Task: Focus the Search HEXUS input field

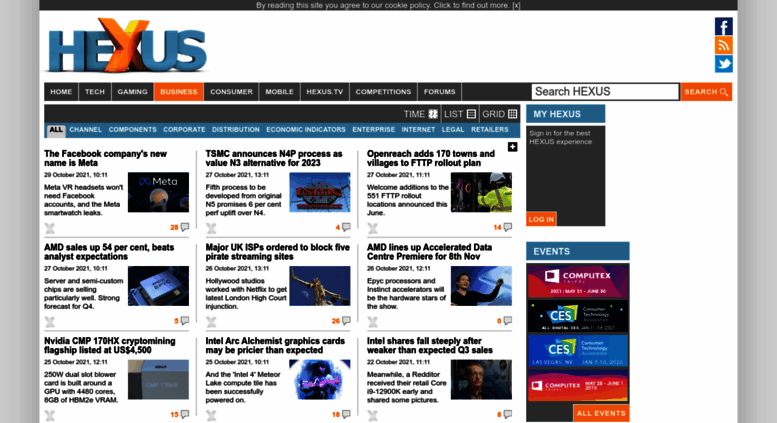Action: 605,92
